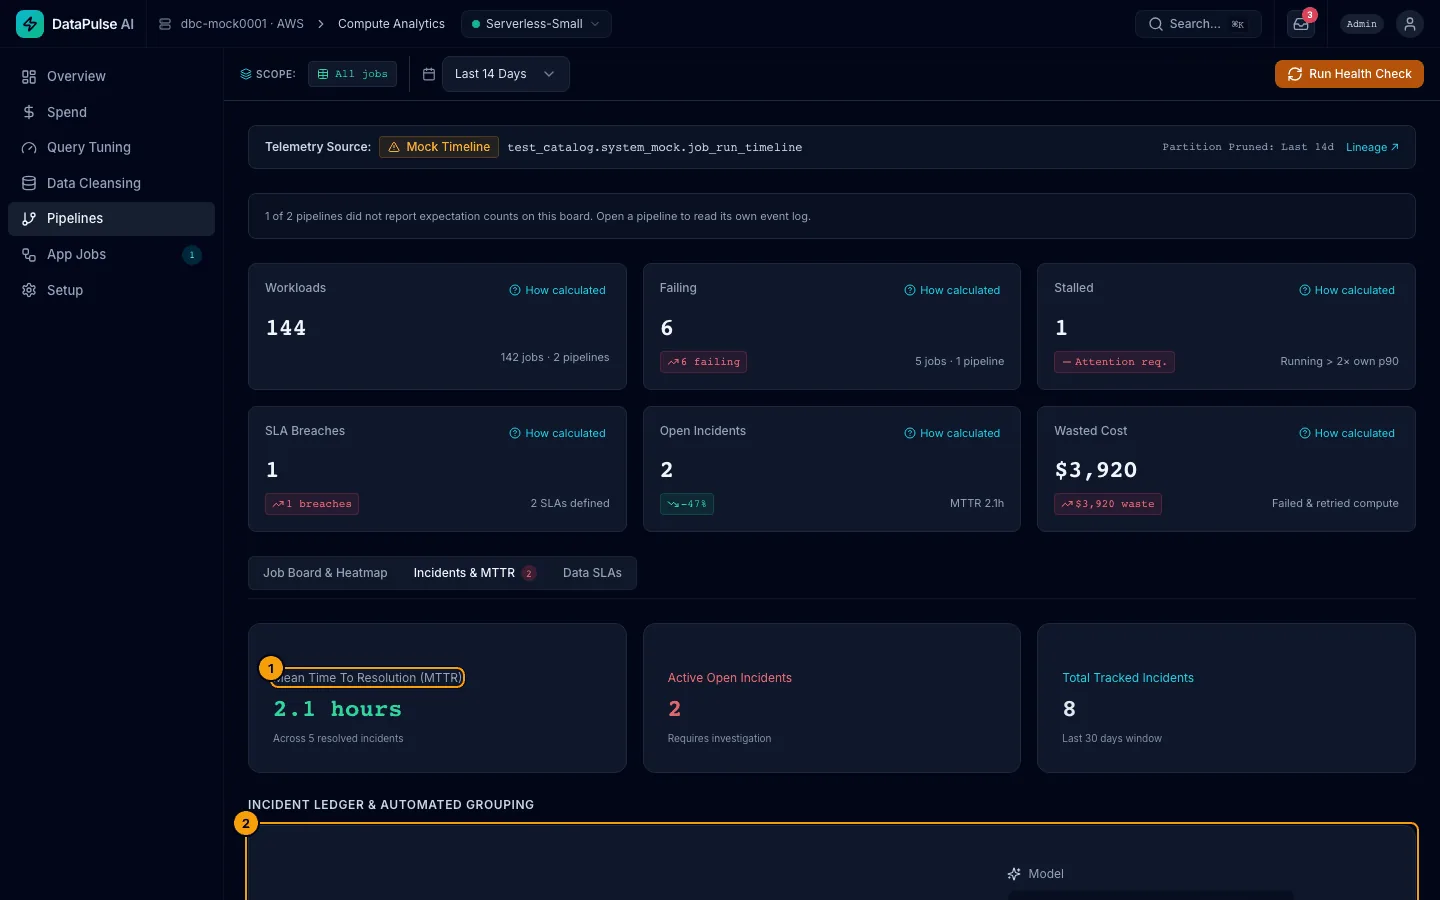Click the calendar icon beside date range
Screen dimensions: 1440x900
(429, 74)
